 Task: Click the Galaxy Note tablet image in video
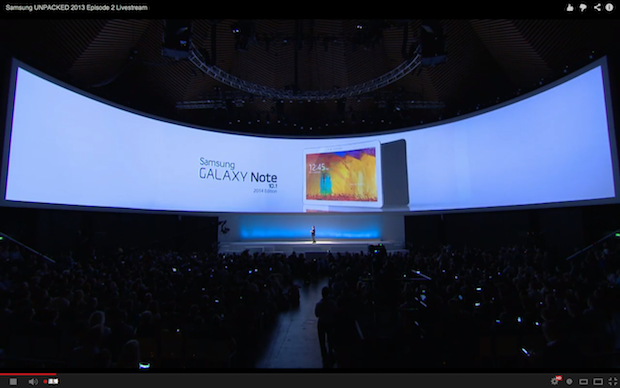click(x=355, y=174)
